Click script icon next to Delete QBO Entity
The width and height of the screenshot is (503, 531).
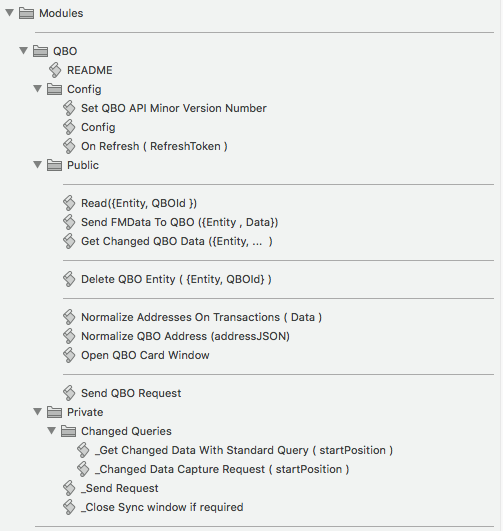69,279
